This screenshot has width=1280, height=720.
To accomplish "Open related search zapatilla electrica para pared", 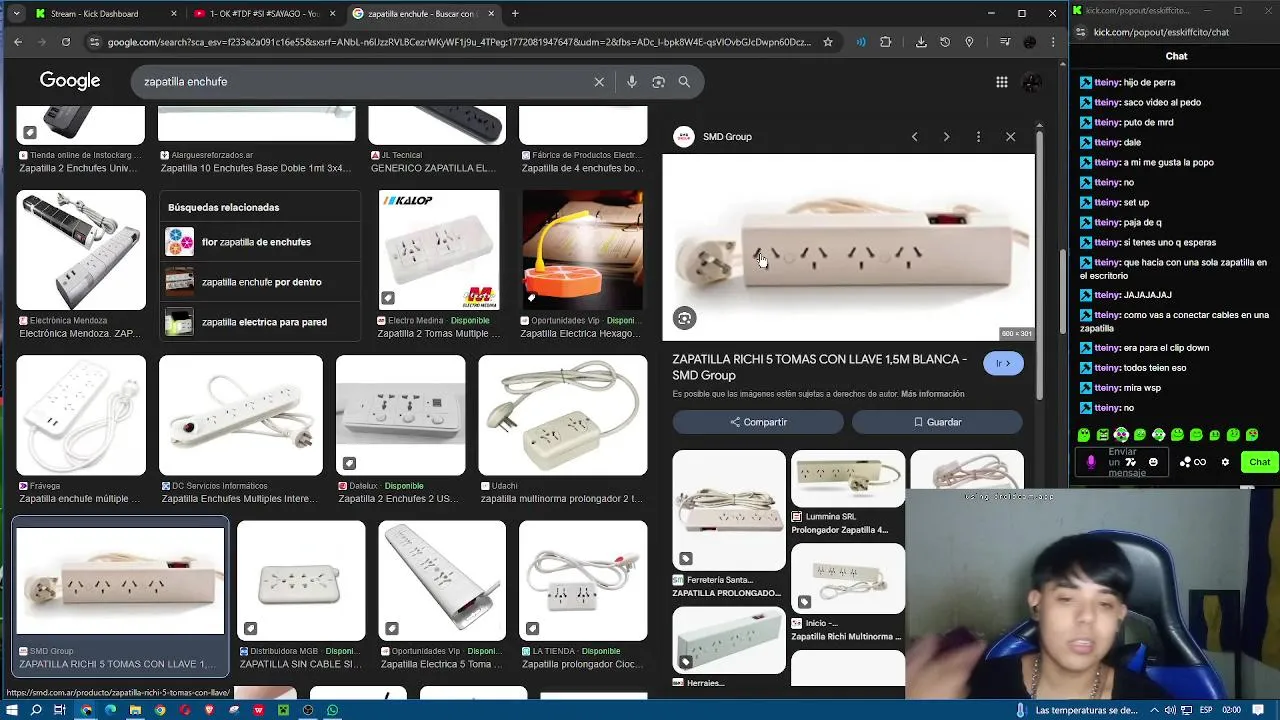I will pos(259,322).
